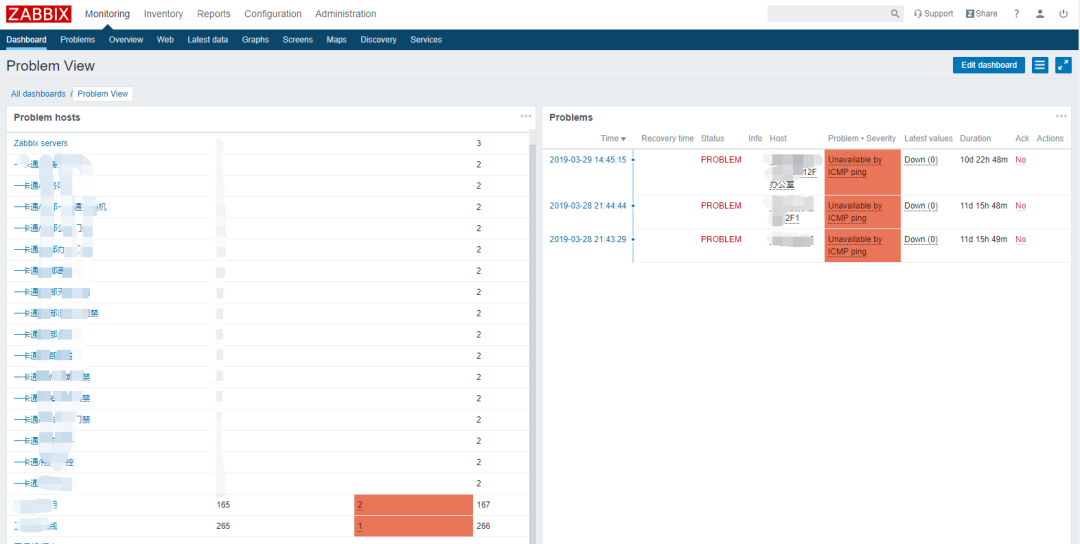Sort problems by the Time column
Viewport: 1080px width, 544px height.
pyautogui.click(x=614, y=138)
